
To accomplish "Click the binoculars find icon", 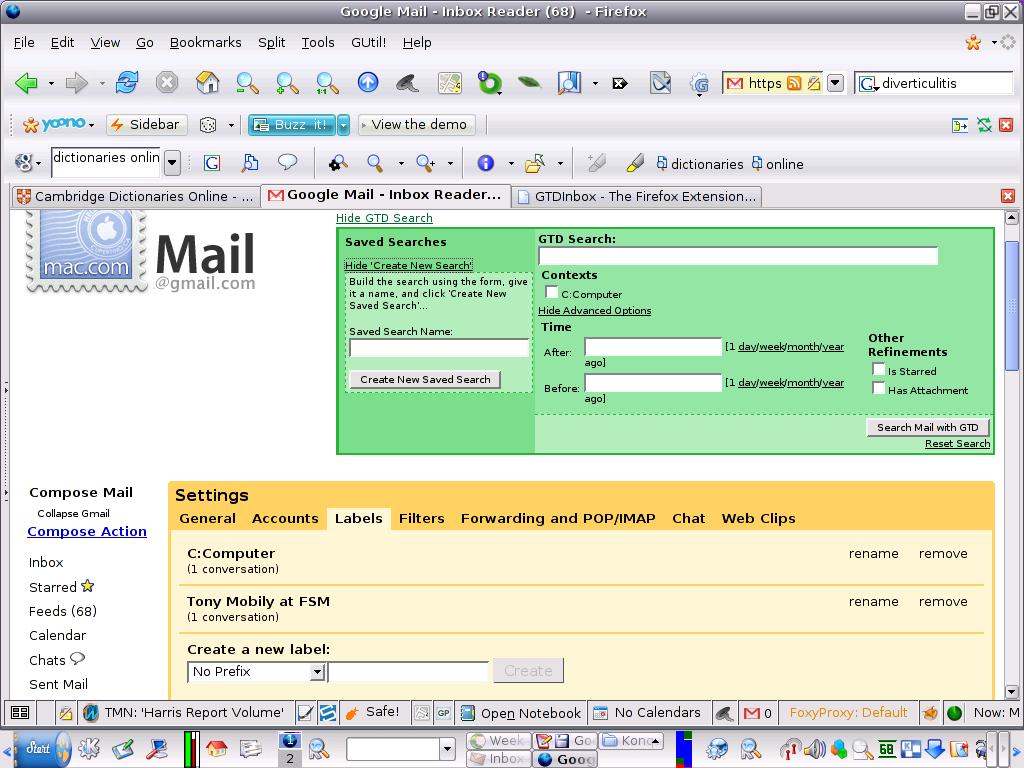I will pos(338,163).
